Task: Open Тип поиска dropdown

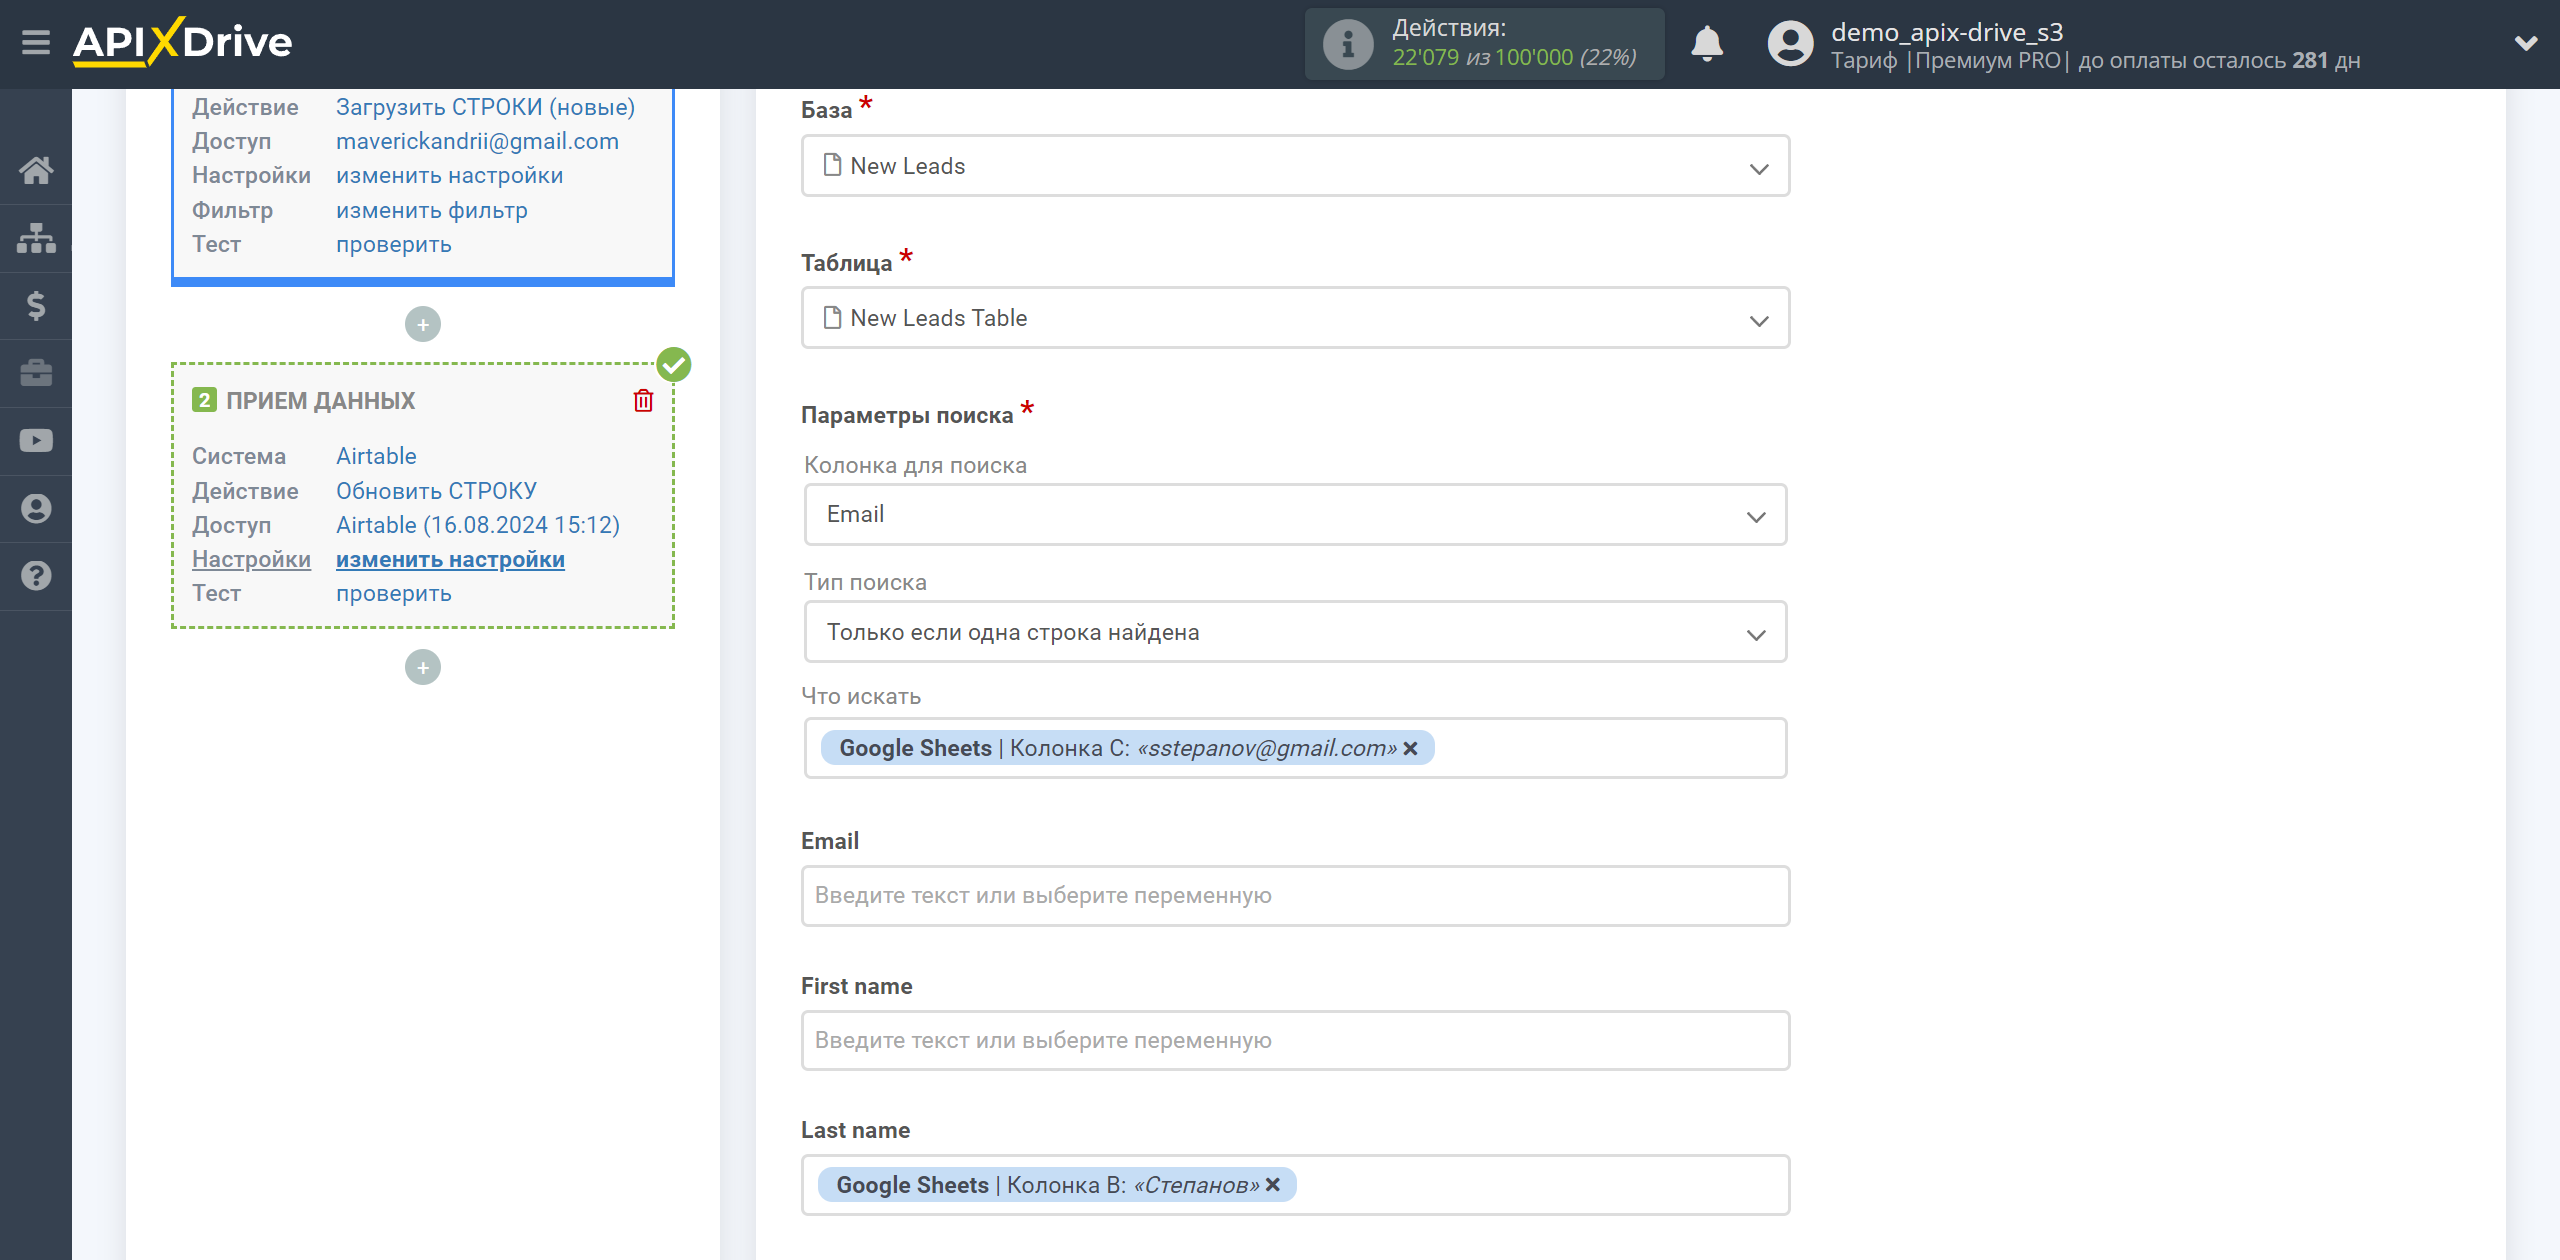Action: [1295, 632]
